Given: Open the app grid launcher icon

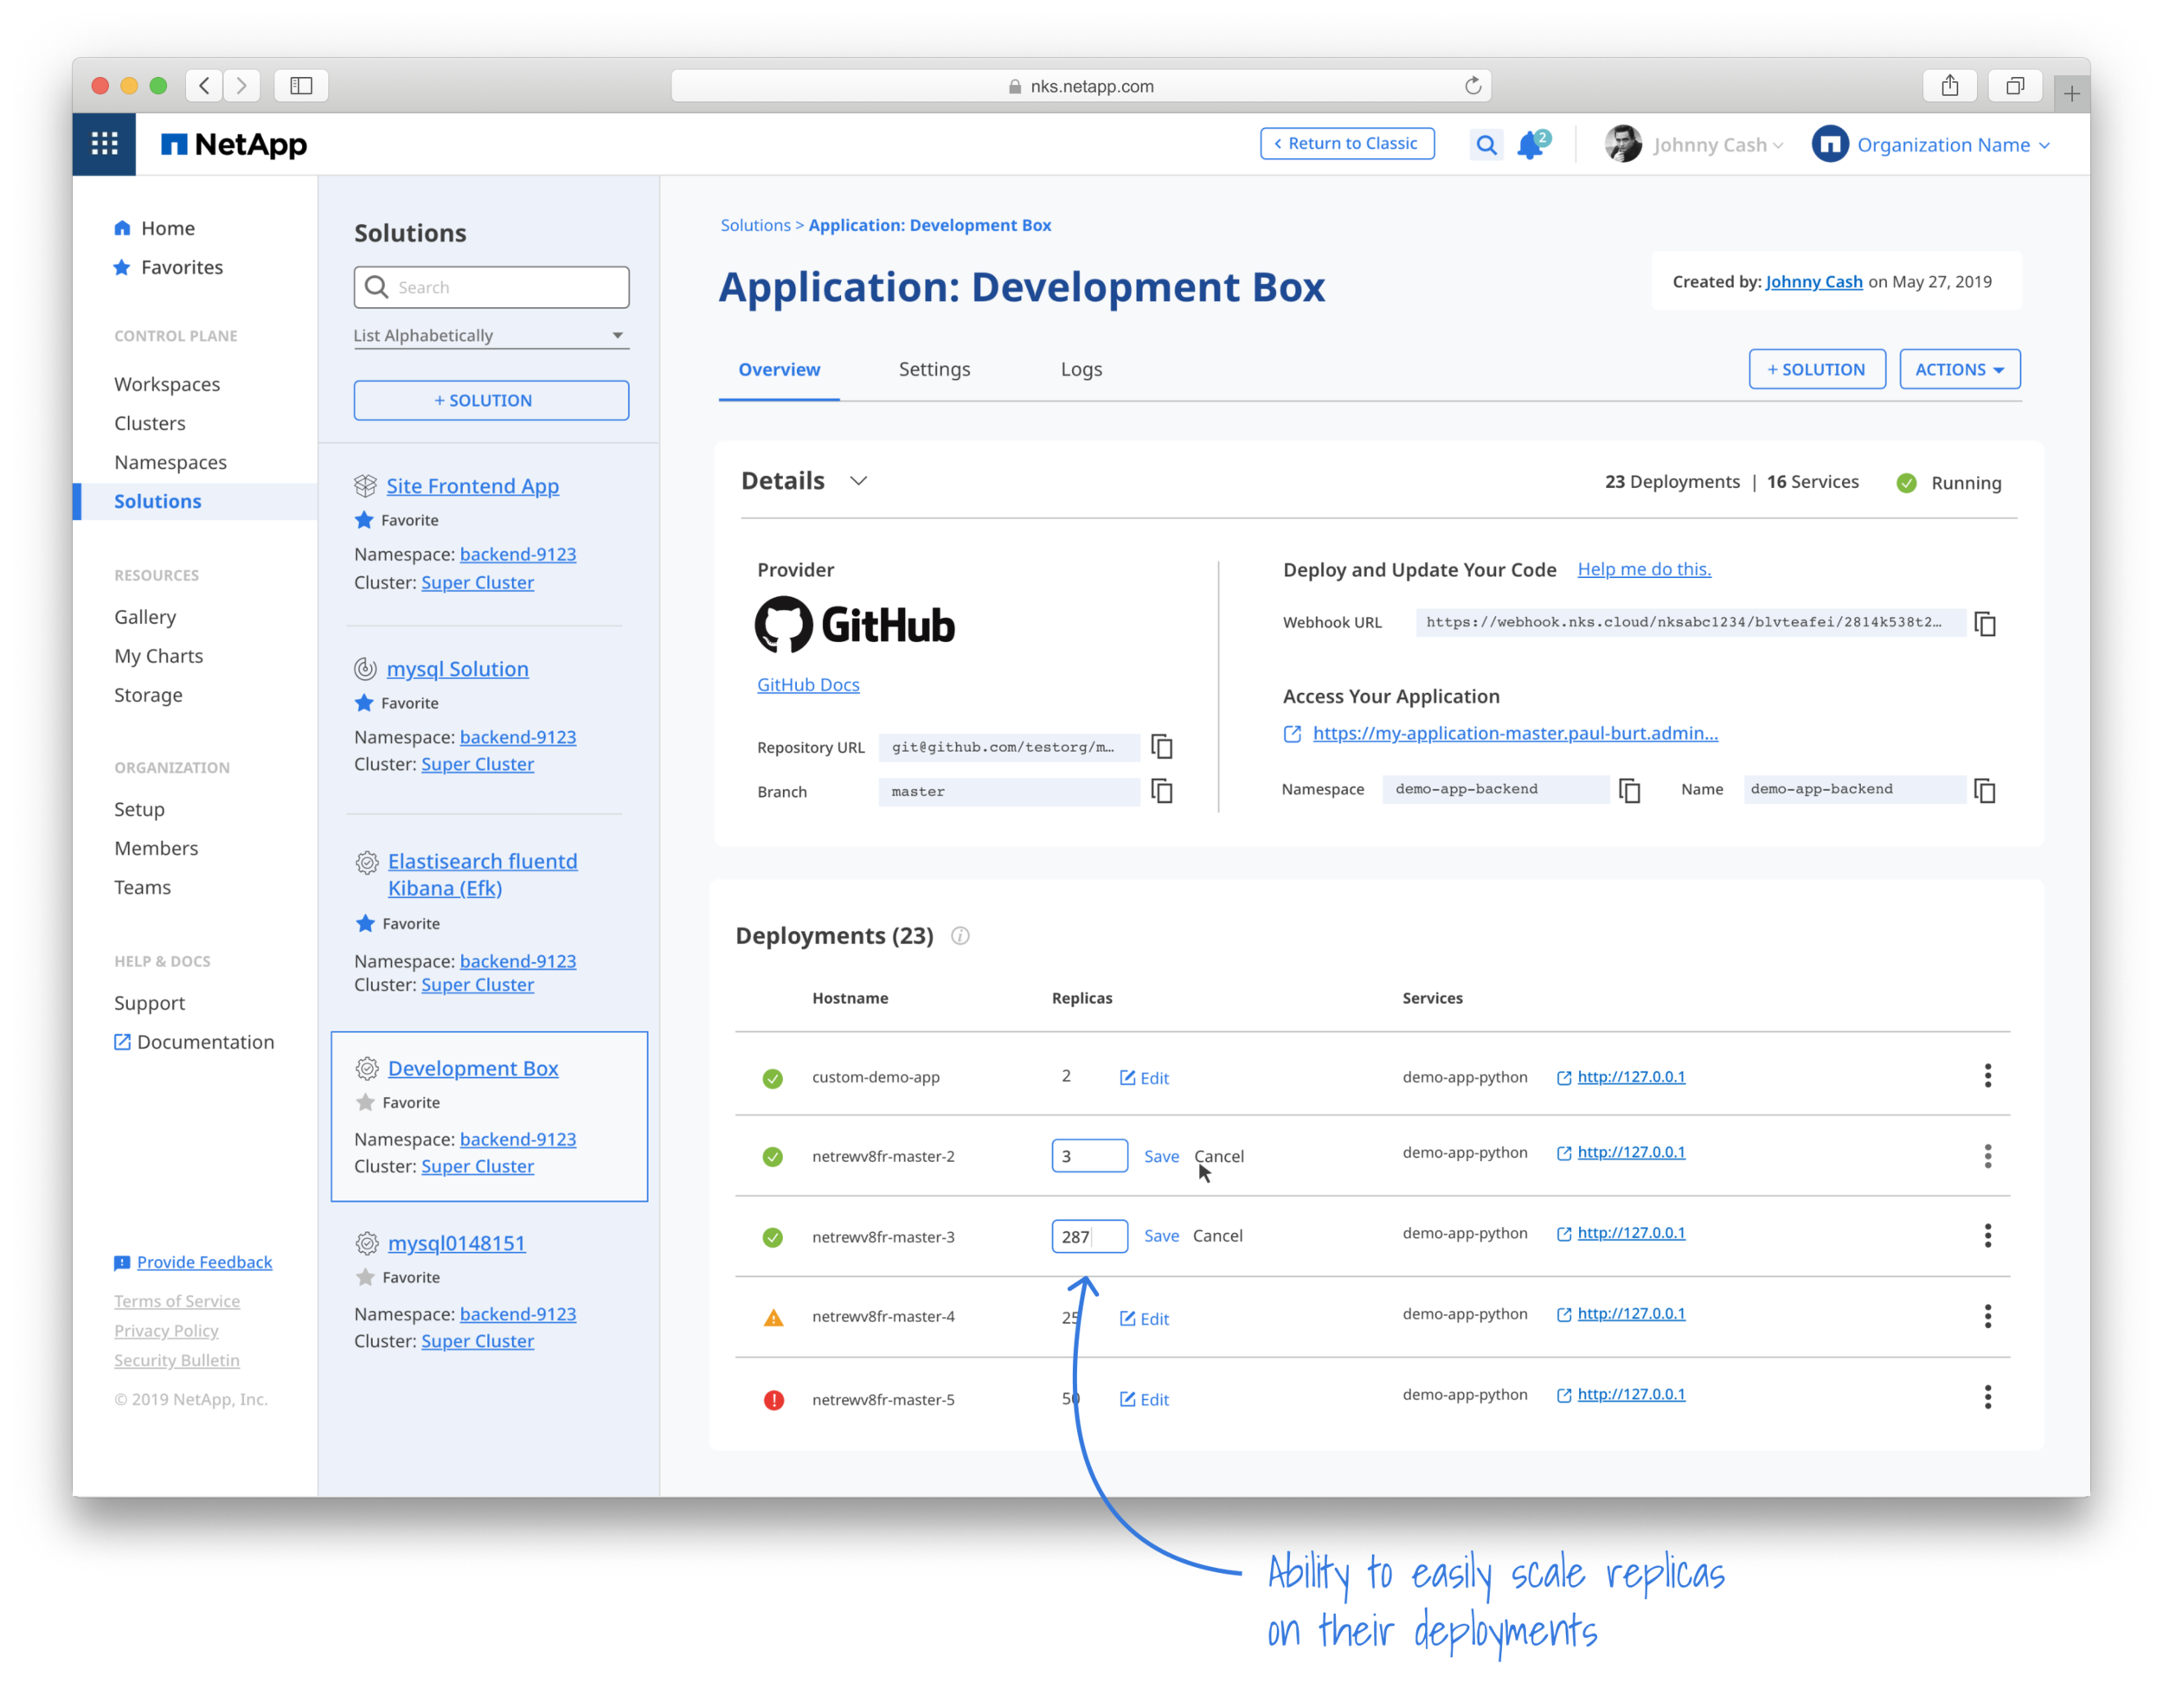Looking at the screenshot, I should [x=104, y=144].
